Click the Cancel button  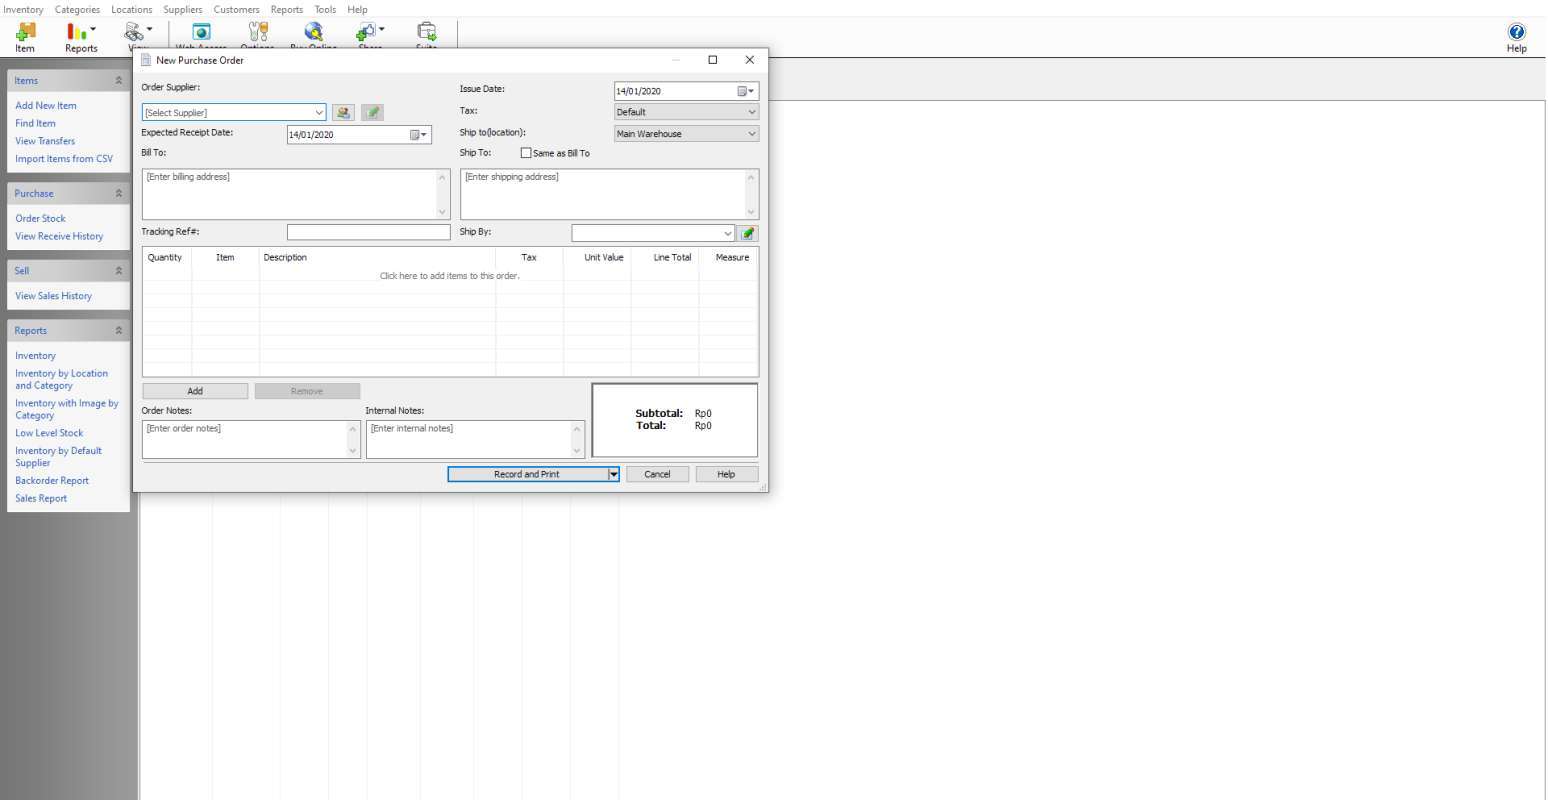pyautogui.click(x=657, y=474)
